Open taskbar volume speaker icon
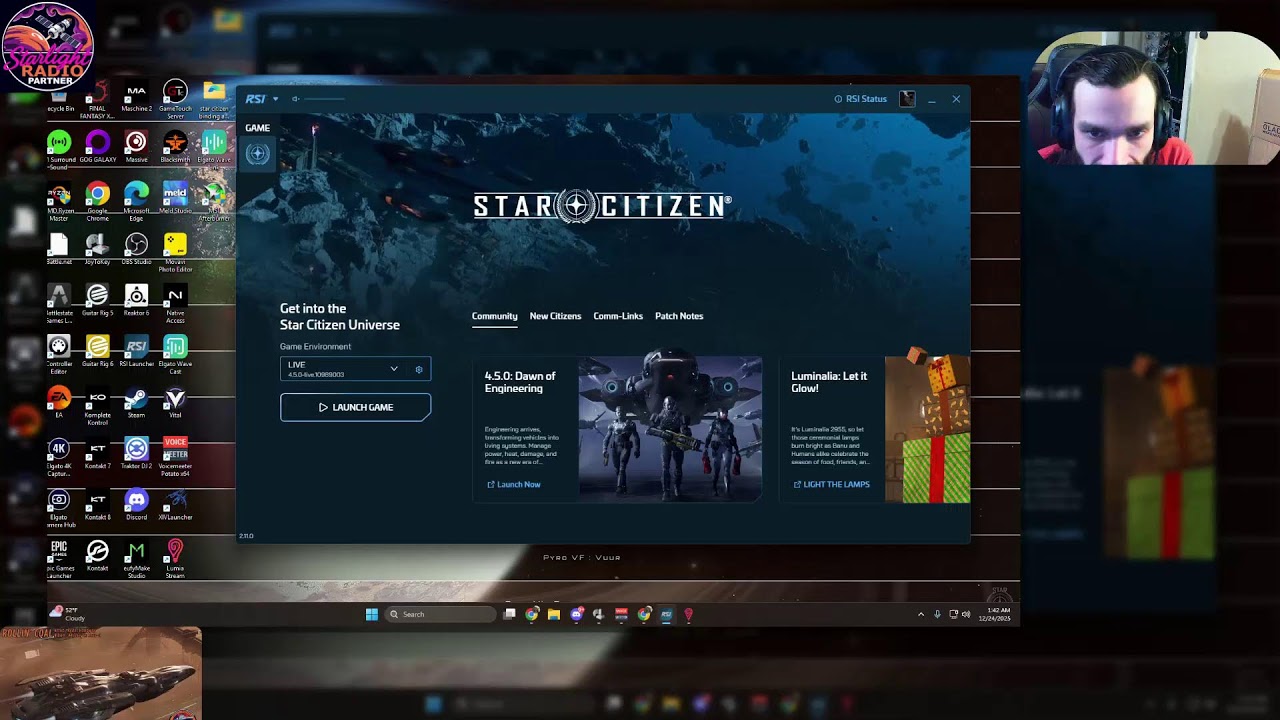The height and width of the screenshot is (720, 1280). click(x=966, y=614)
